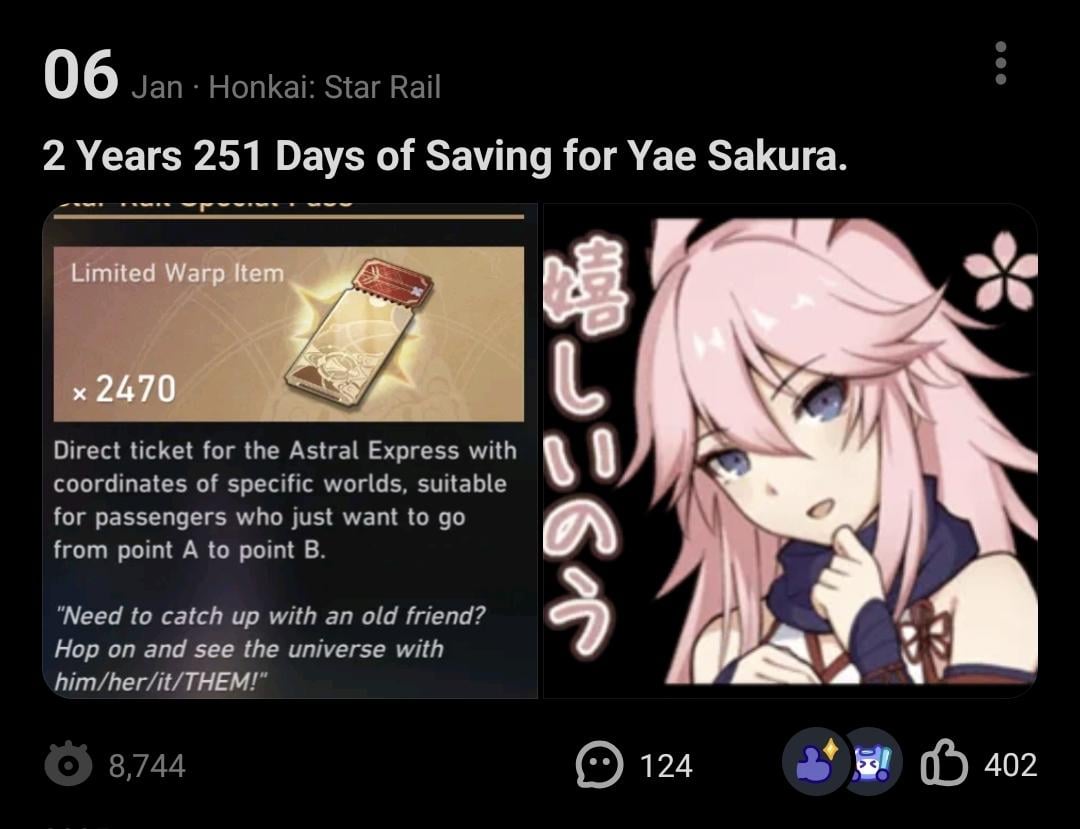Click the 124 comments count

666,765
